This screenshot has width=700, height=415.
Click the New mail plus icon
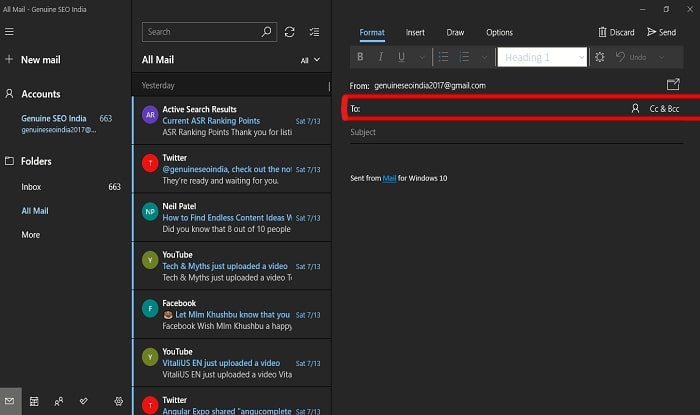click(9, 59)
